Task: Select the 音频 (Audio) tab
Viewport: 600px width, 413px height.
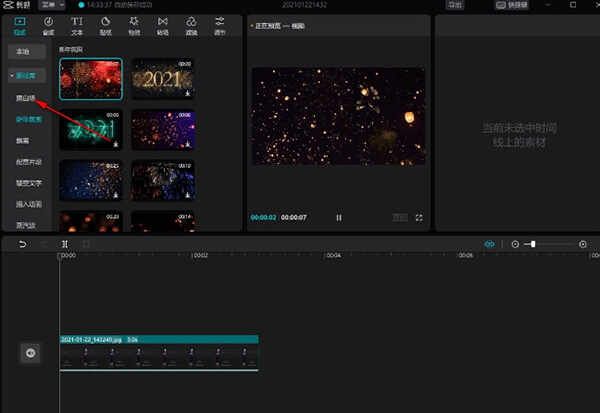Action: click(48, 26)
